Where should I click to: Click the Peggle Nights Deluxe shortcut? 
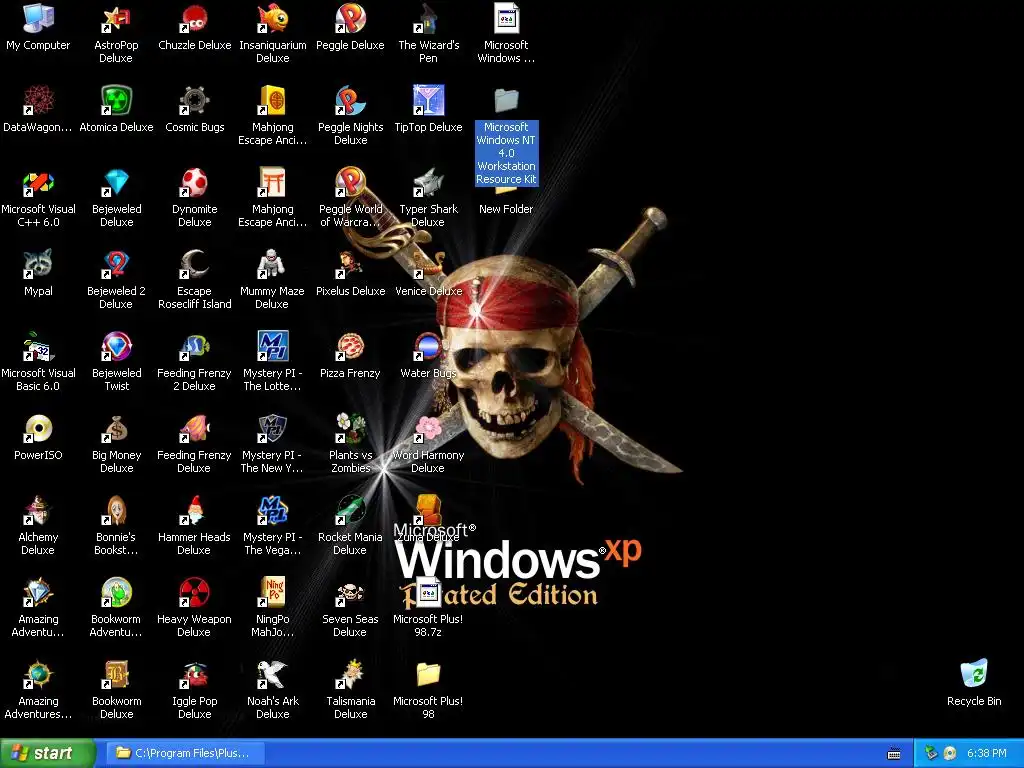coord(350,101)
